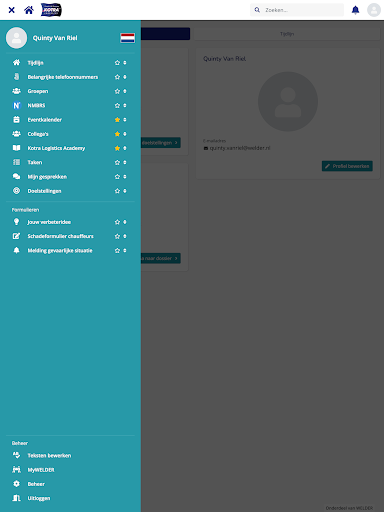Click reorder handle next to Doelstellingen
This screenshot has height=512, width=384.
tap(125, 191)
